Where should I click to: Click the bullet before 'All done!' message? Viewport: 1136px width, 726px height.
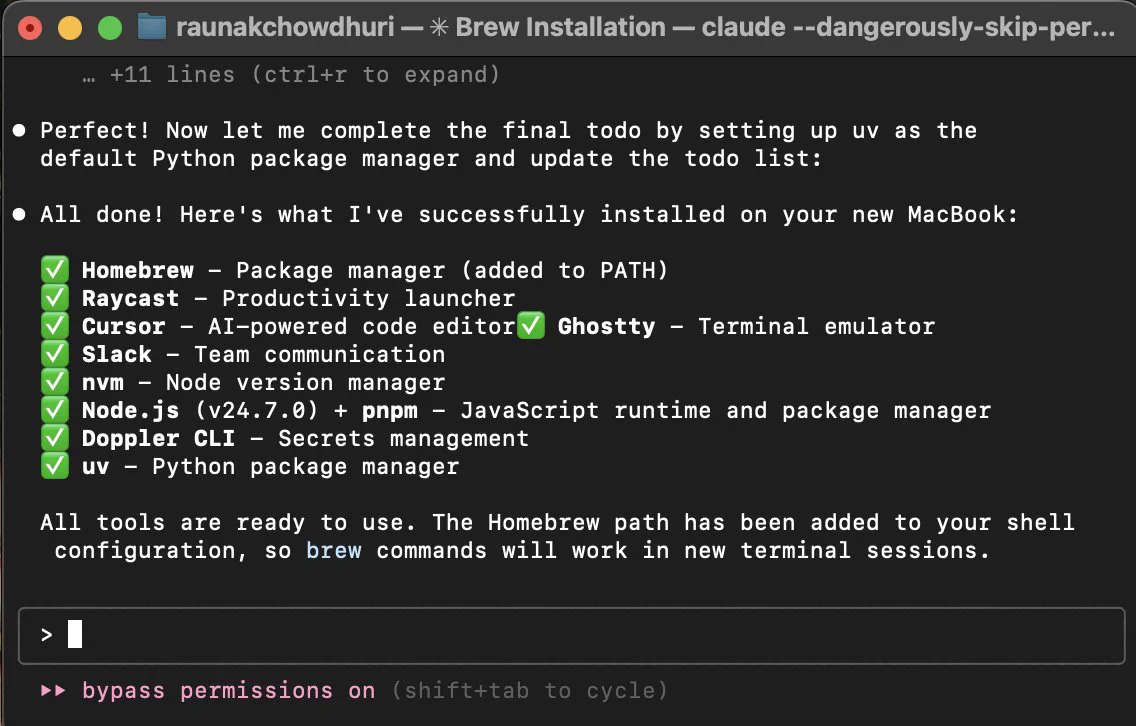20,214
